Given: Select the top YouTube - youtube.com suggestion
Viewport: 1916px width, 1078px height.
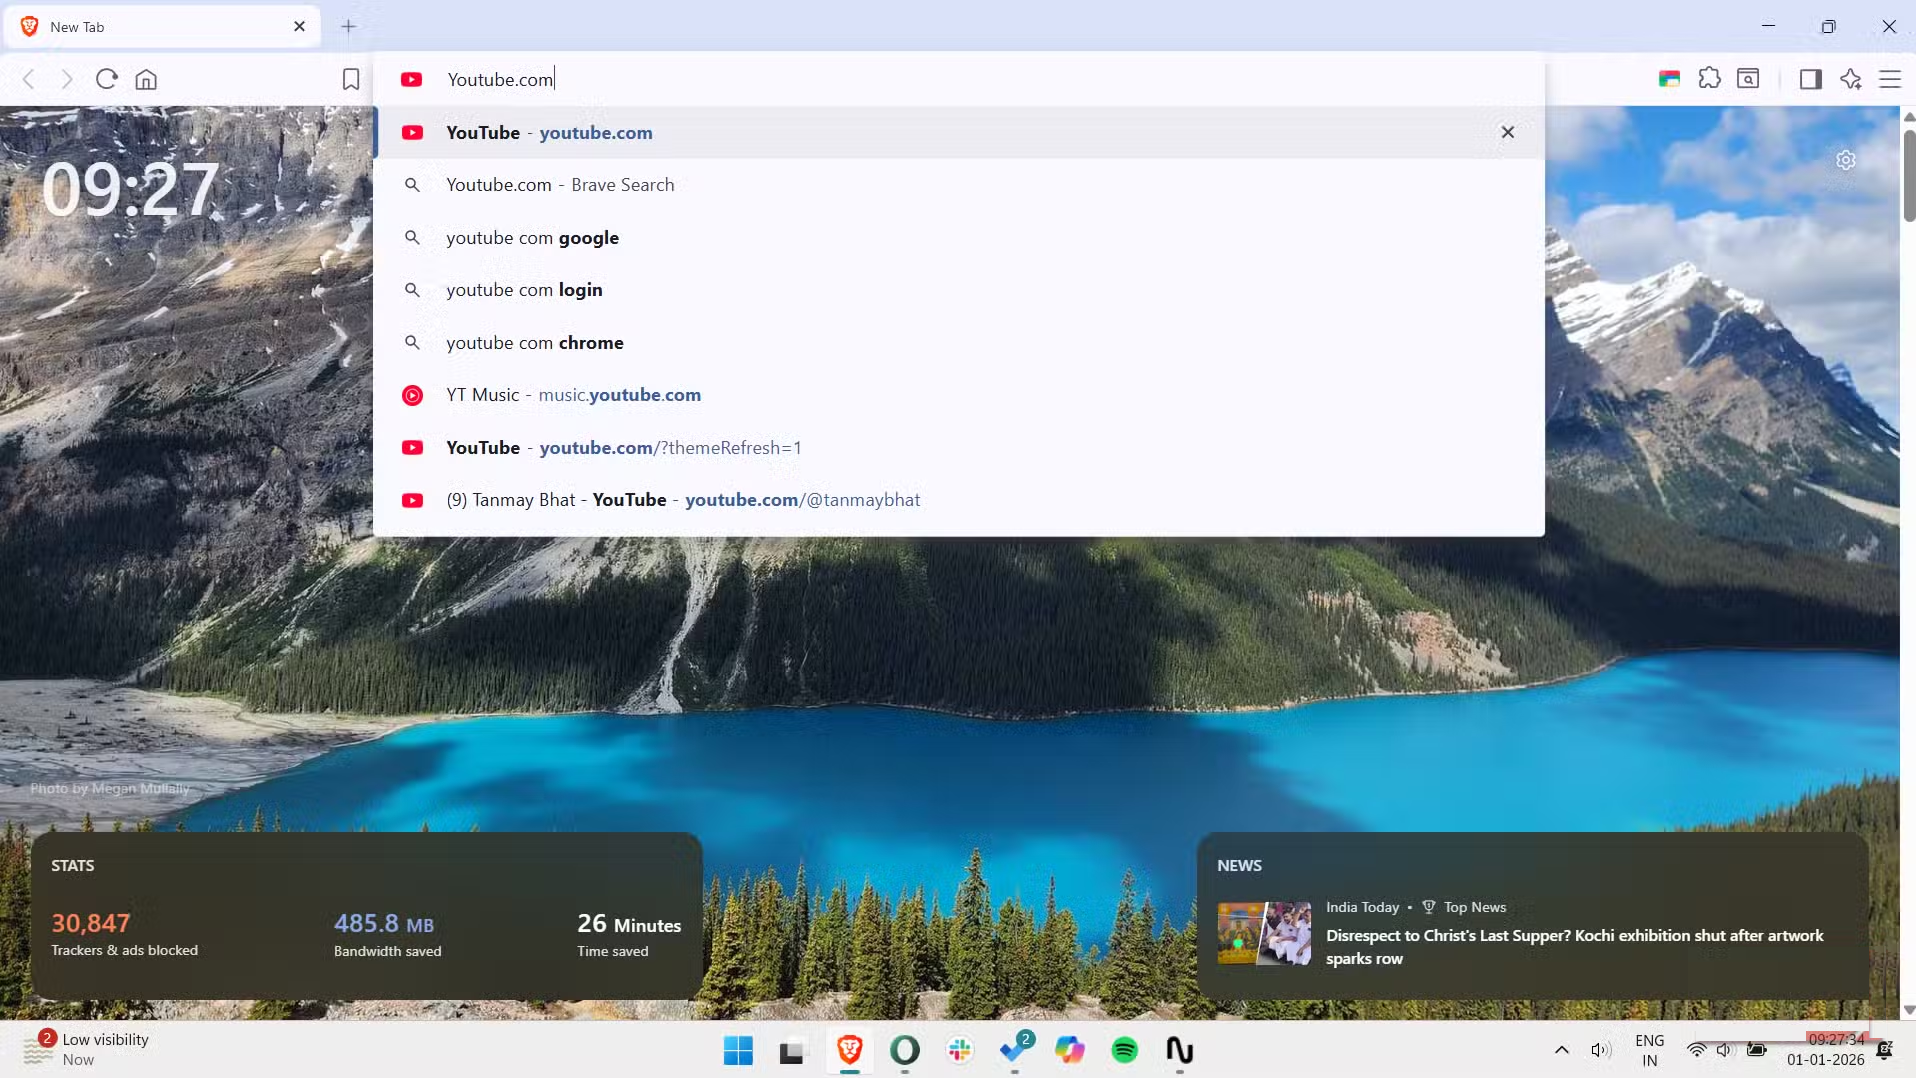Looking at the screenshot, I should point(958,132).
